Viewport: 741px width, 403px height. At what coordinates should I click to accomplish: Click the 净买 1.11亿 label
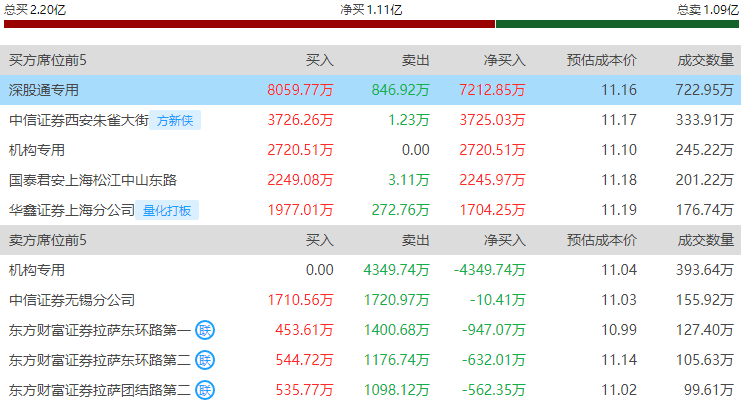(x=371, y=9)
